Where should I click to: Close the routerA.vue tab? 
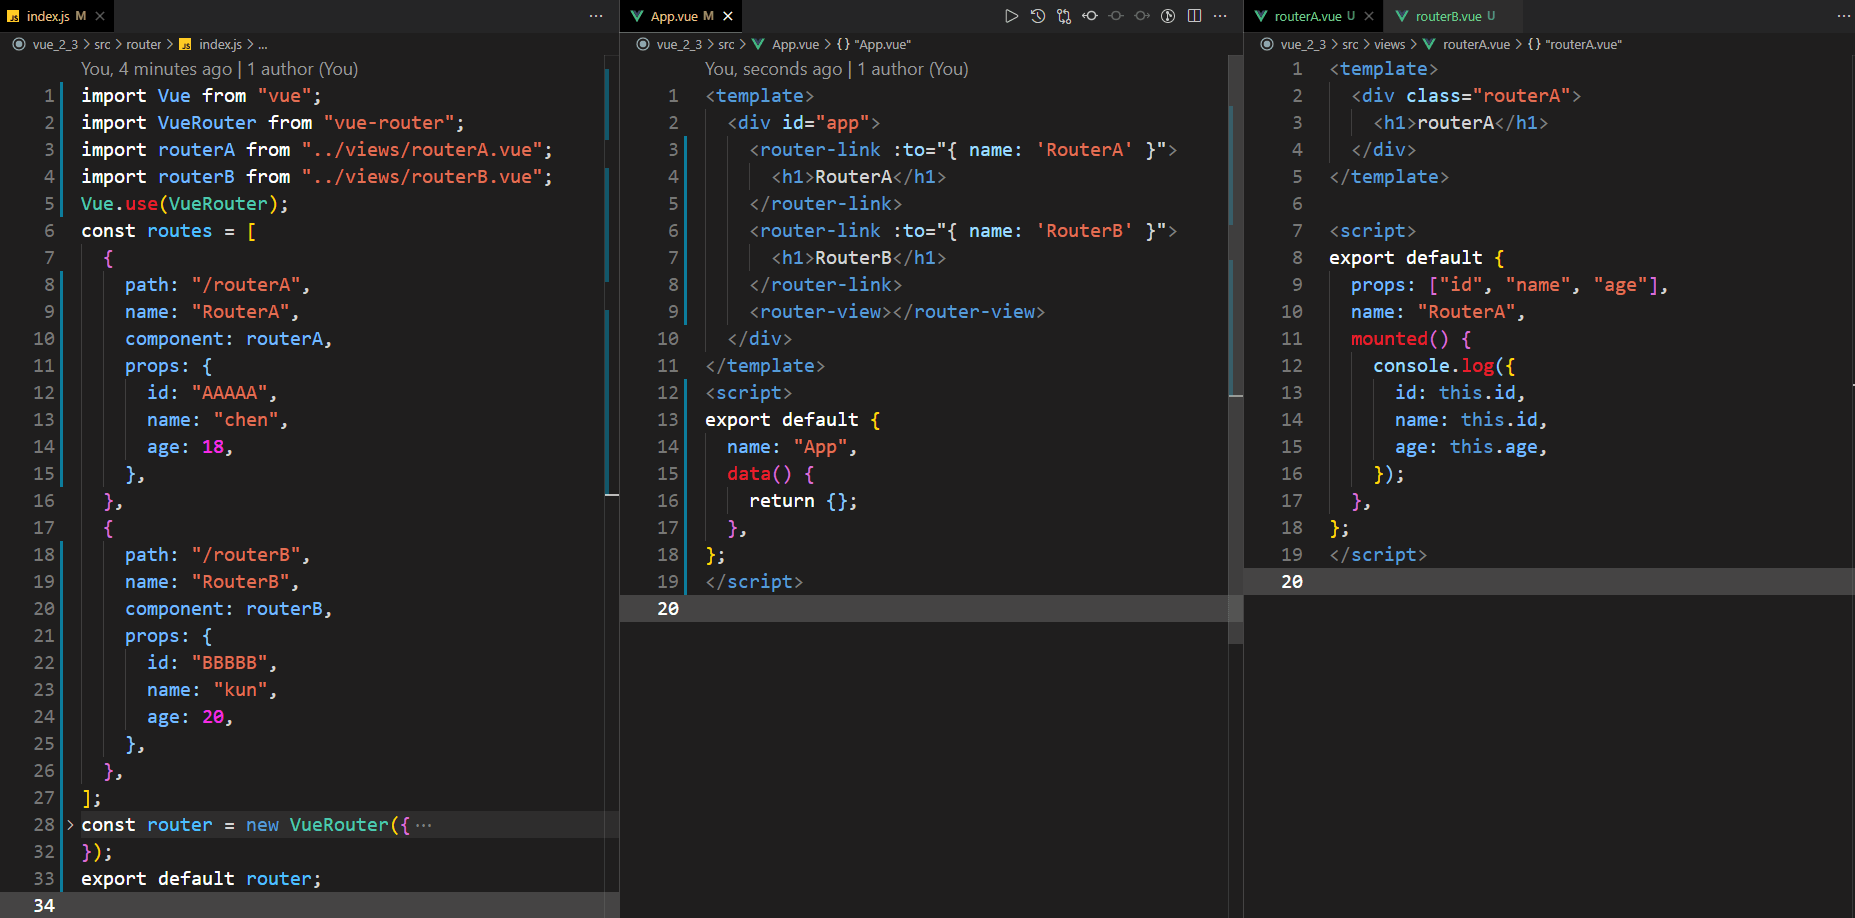pos(1369,16)
